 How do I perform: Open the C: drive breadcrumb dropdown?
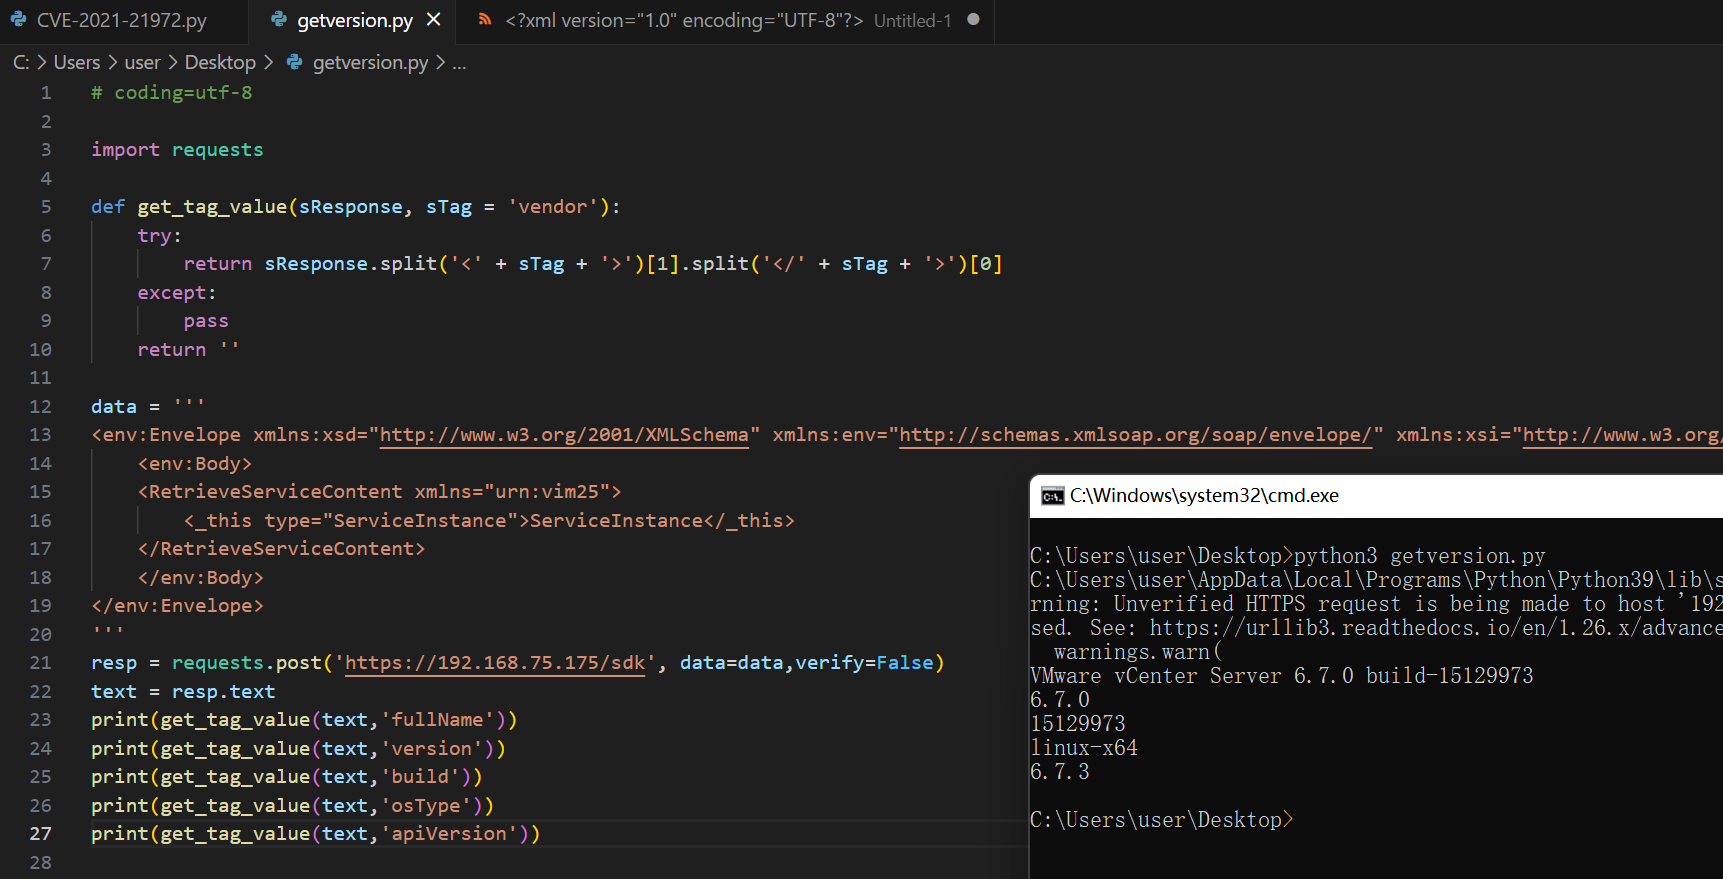point(21,62)
